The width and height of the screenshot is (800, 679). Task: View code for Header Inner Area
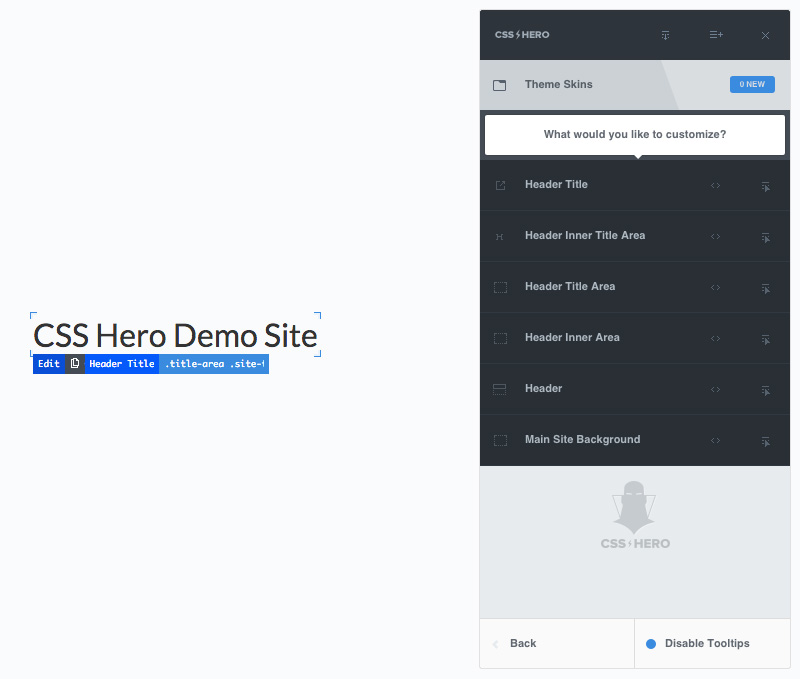point(715,338)
